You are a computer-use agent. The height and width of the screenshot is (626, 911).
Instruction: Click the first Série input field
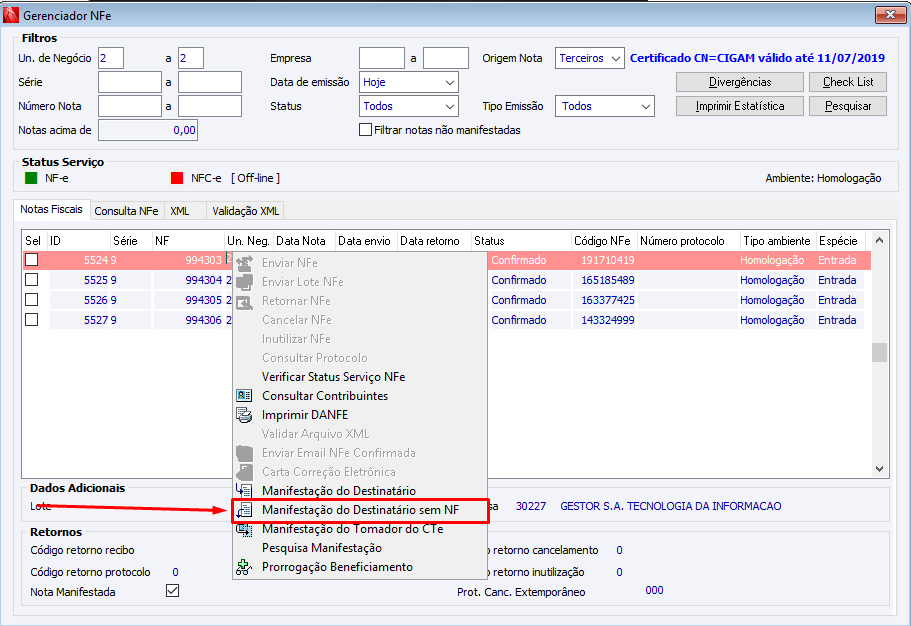pyautogui.click(x=130, y=83)
